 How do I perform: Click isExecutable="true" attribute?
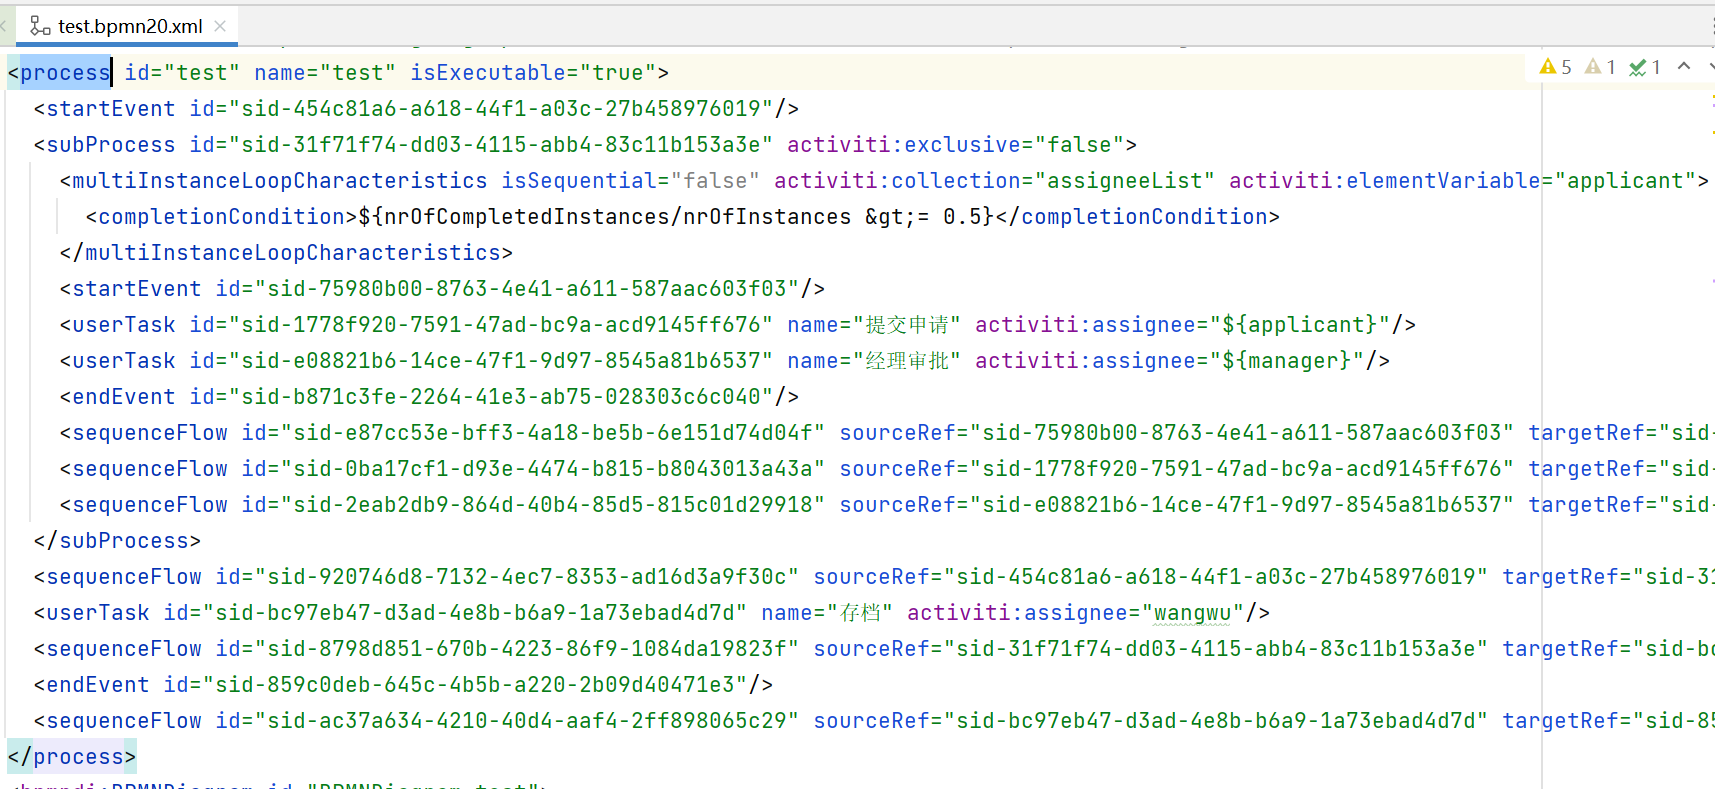(x=533, y=73)
